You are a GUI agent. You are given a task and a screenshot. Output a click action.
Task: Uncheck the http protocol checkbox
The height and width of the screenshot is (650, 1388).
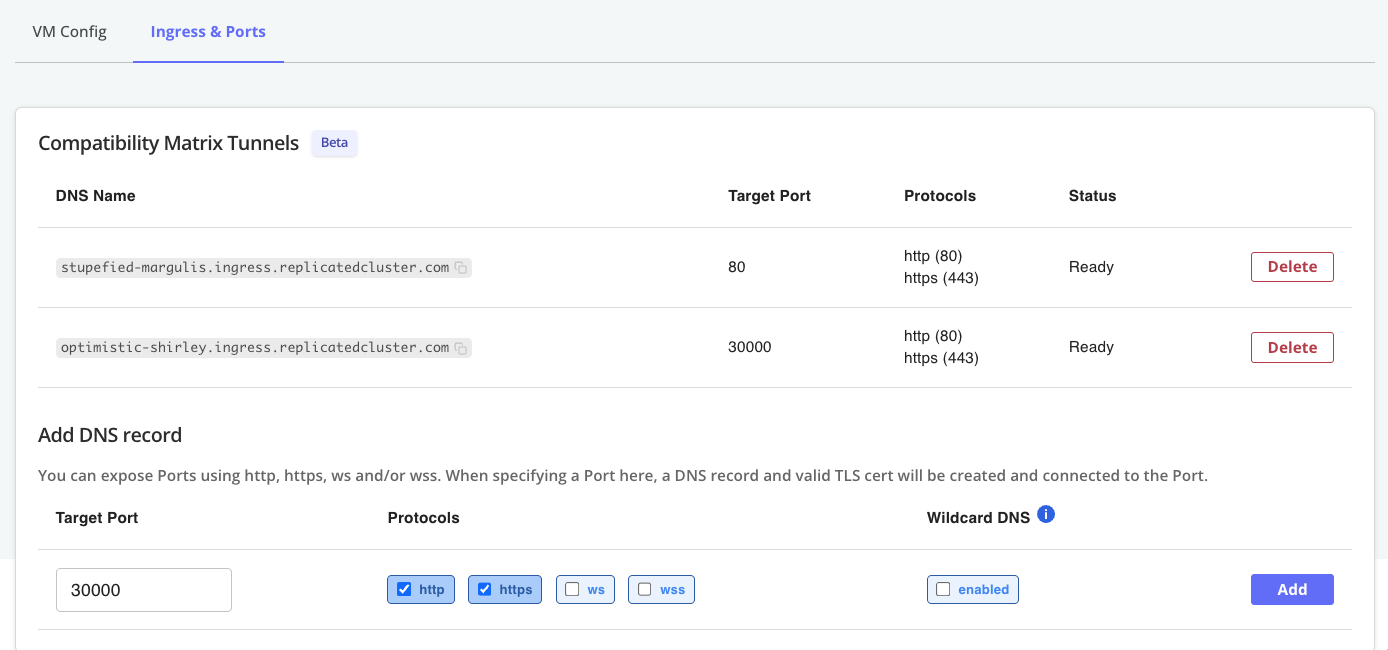coord(406,589)
